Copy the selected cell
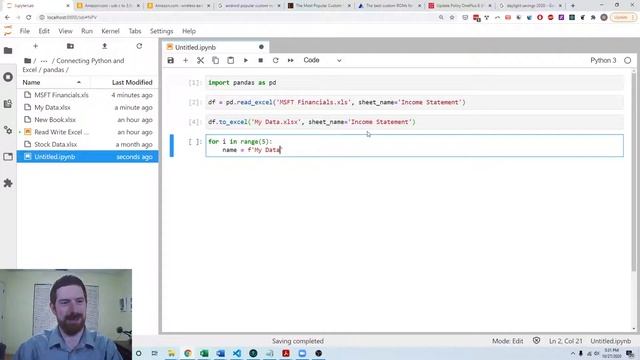The width and height of the screenshot is (640, 360). tap(216, 60)
